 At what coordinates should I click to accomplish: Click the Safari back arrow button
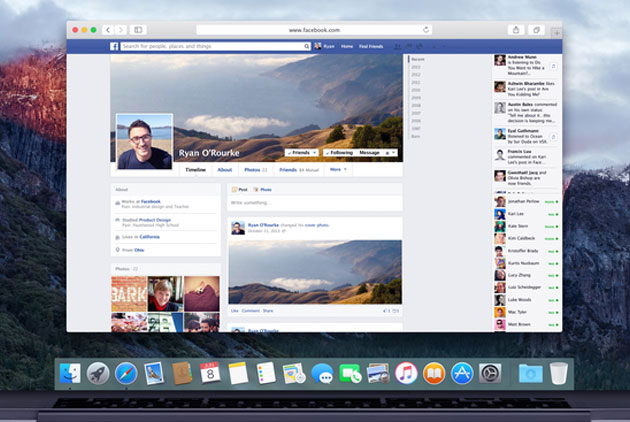(108, 30)
